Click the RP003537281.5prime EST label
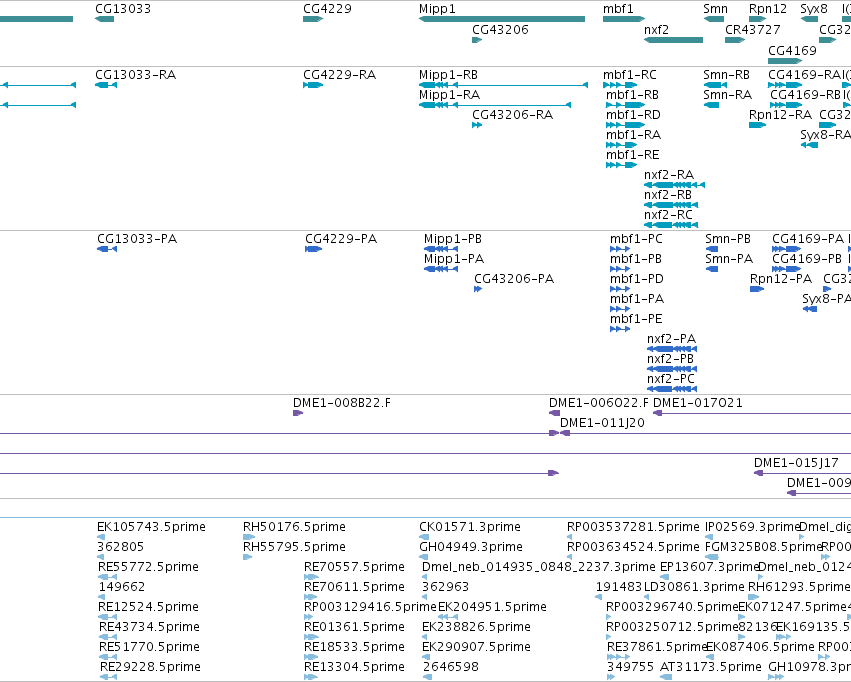Viewport: 851px width, 682px height. (x=633, y=527)
